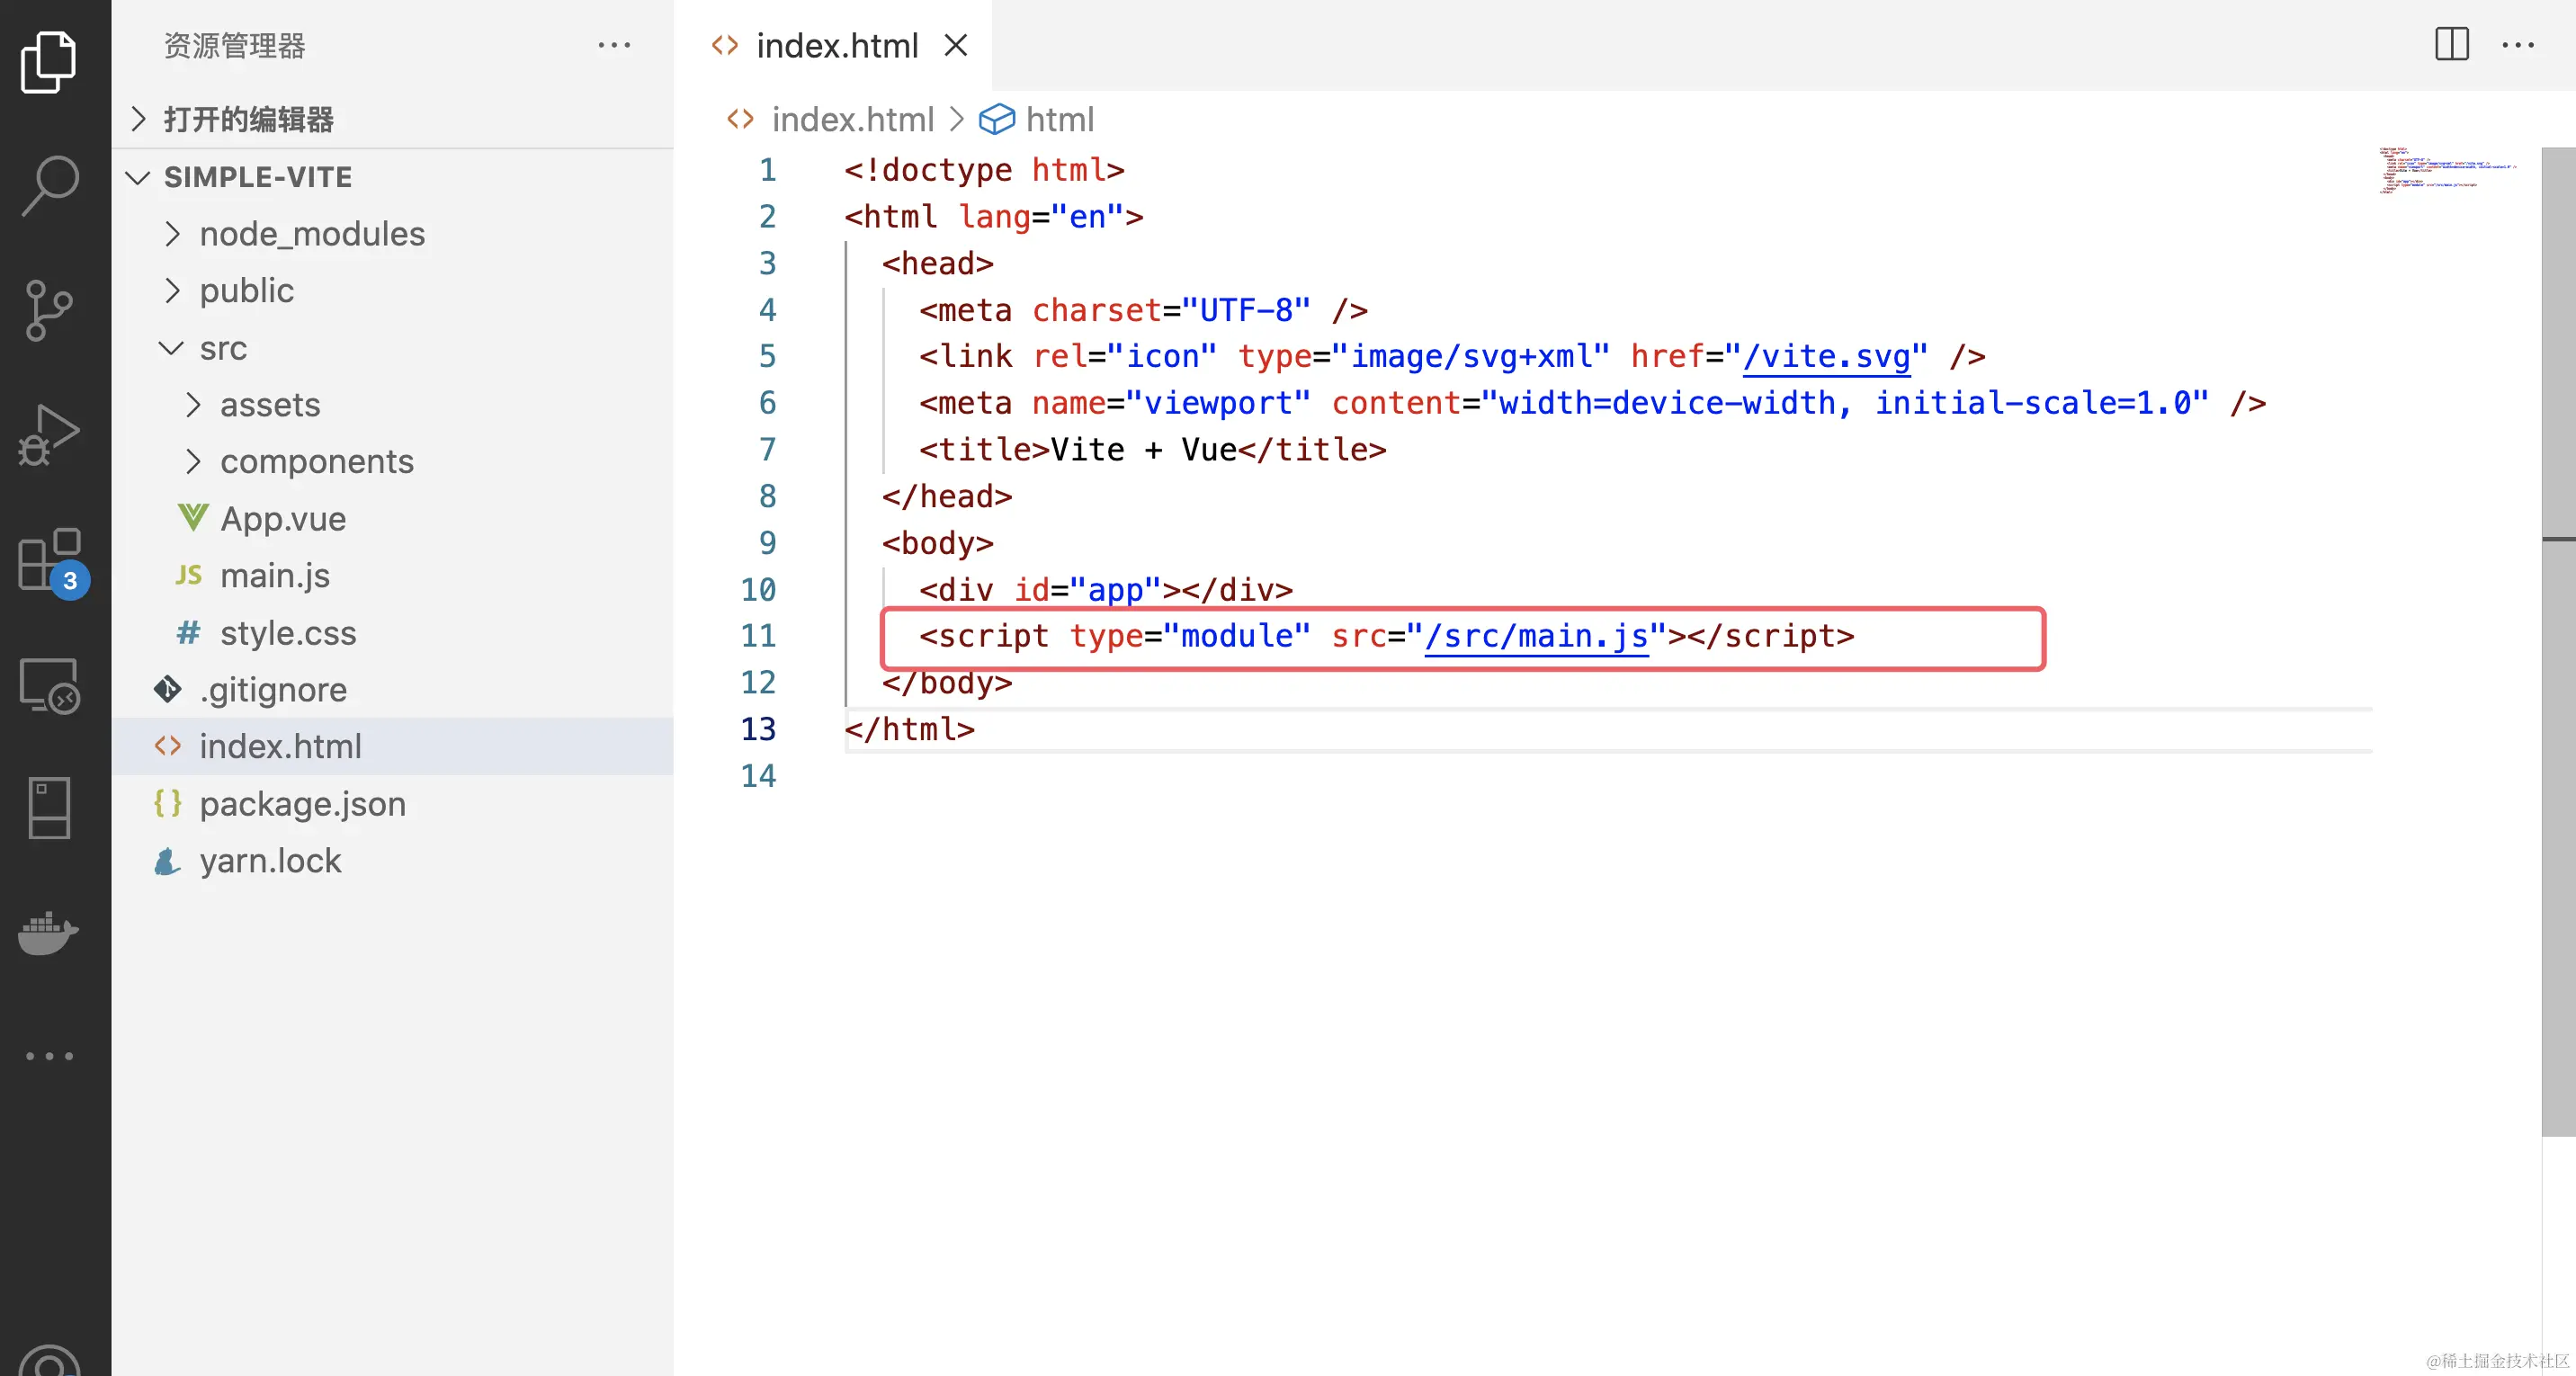Select the index.html editor tab
The width and height of the screenshot is (2576, 1376).
pyautogui.click(x=833, y=45)
